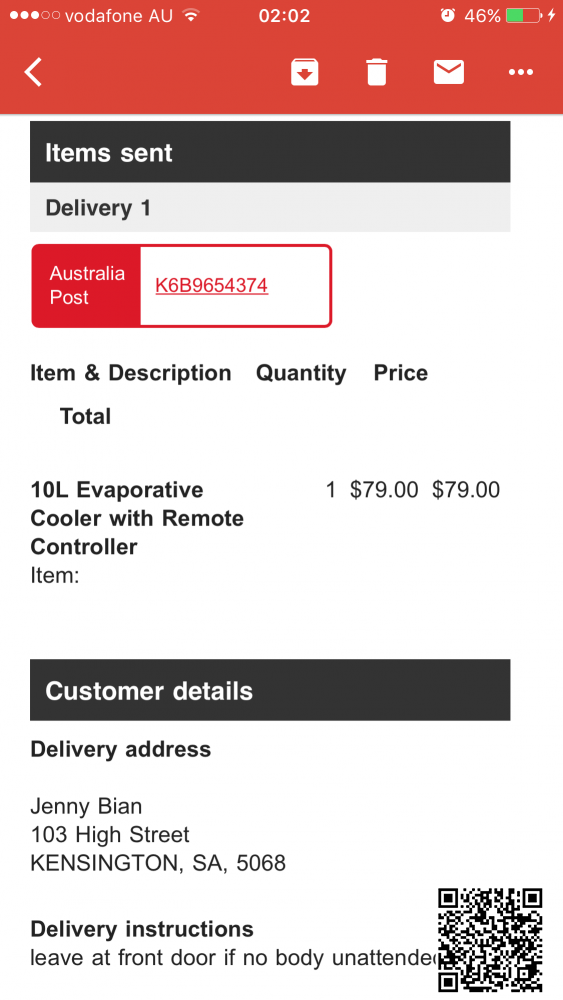The width and height of the screenshot is (563, 1000).
Task: Tap the 103 High Street address line
Action: [x=110, y=834]
